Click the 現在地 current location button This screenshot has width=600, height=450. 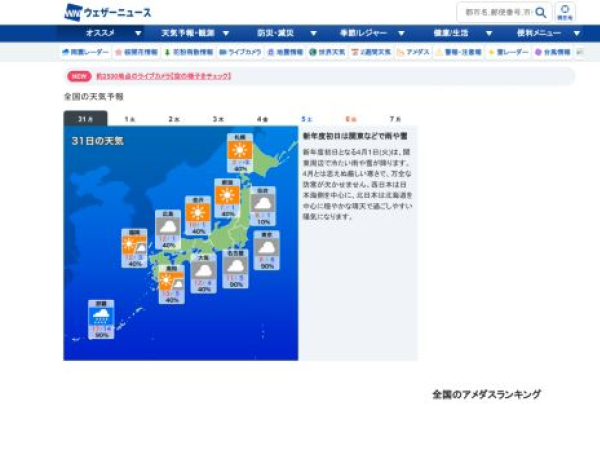[x=565, y=13]
